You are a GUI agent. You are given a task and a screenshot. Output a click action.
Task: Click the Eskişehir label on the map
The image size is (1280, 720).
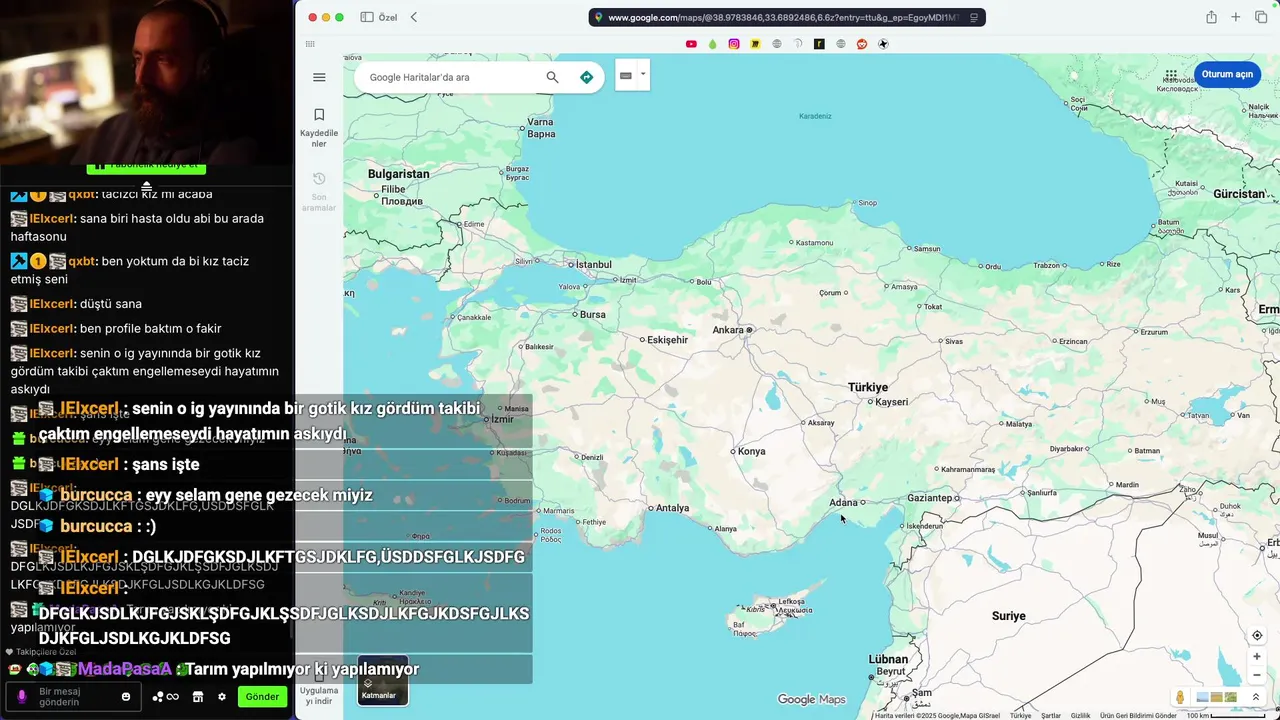click(667, 340)
